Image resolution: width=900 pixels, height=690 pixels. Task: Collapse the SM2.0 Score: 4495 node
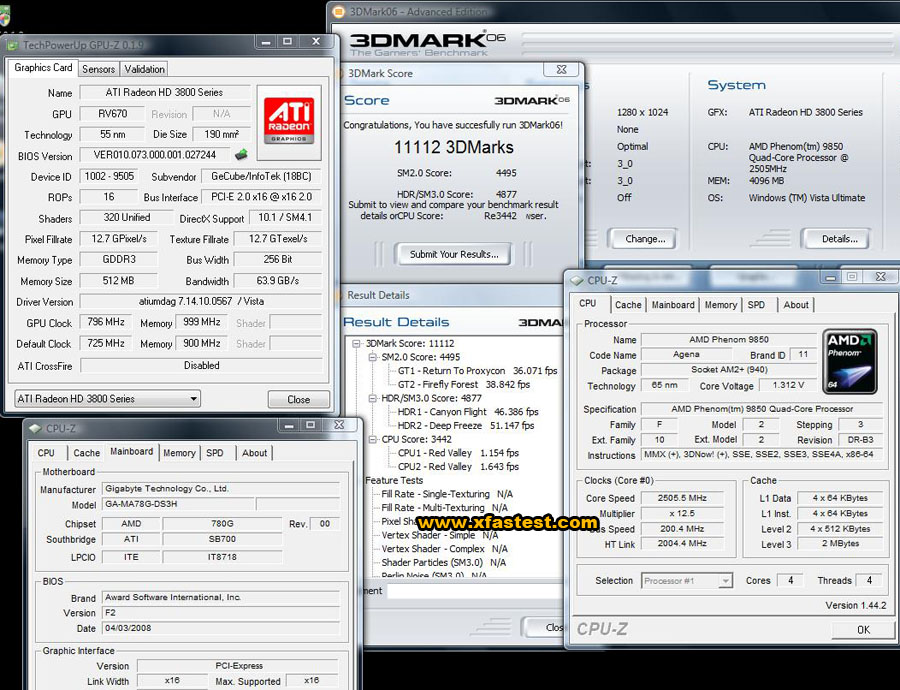(x=373, y=357)
